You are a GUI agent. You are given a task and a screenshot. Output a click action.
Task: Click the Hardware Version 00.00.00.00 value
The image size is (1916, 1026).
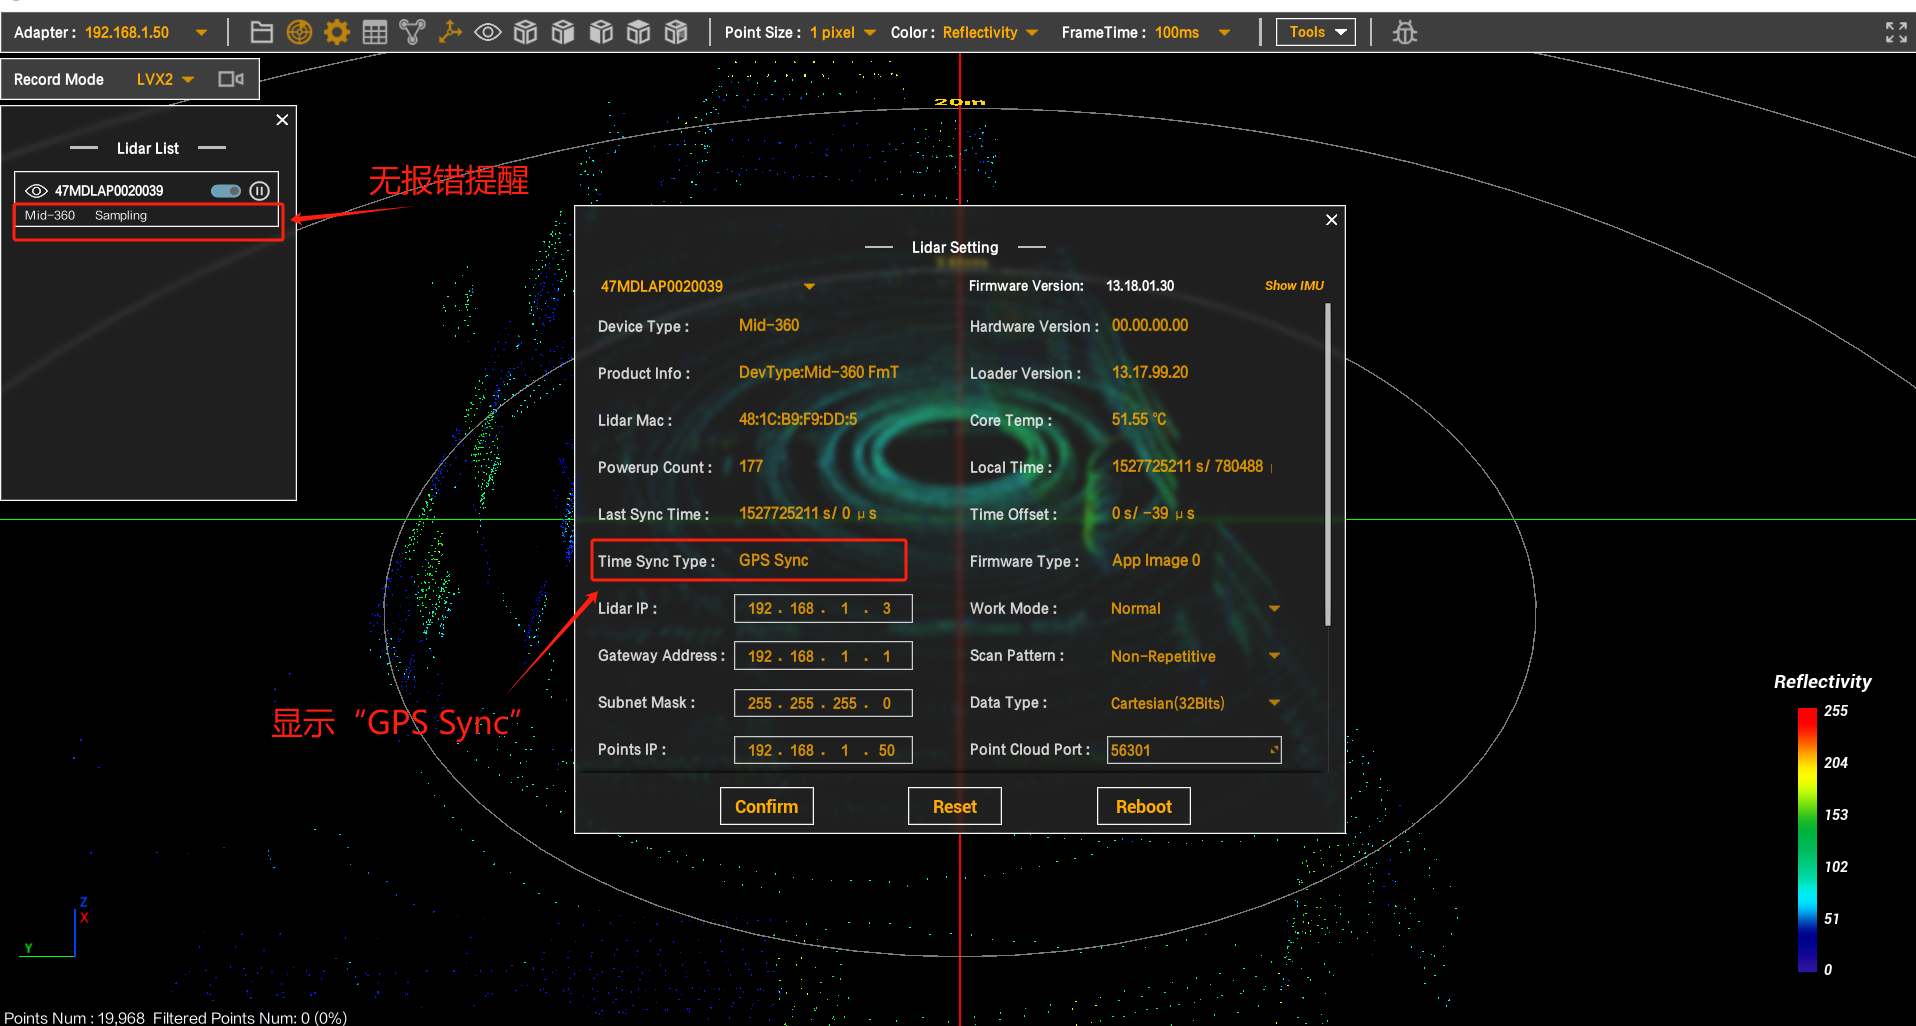1150,326
